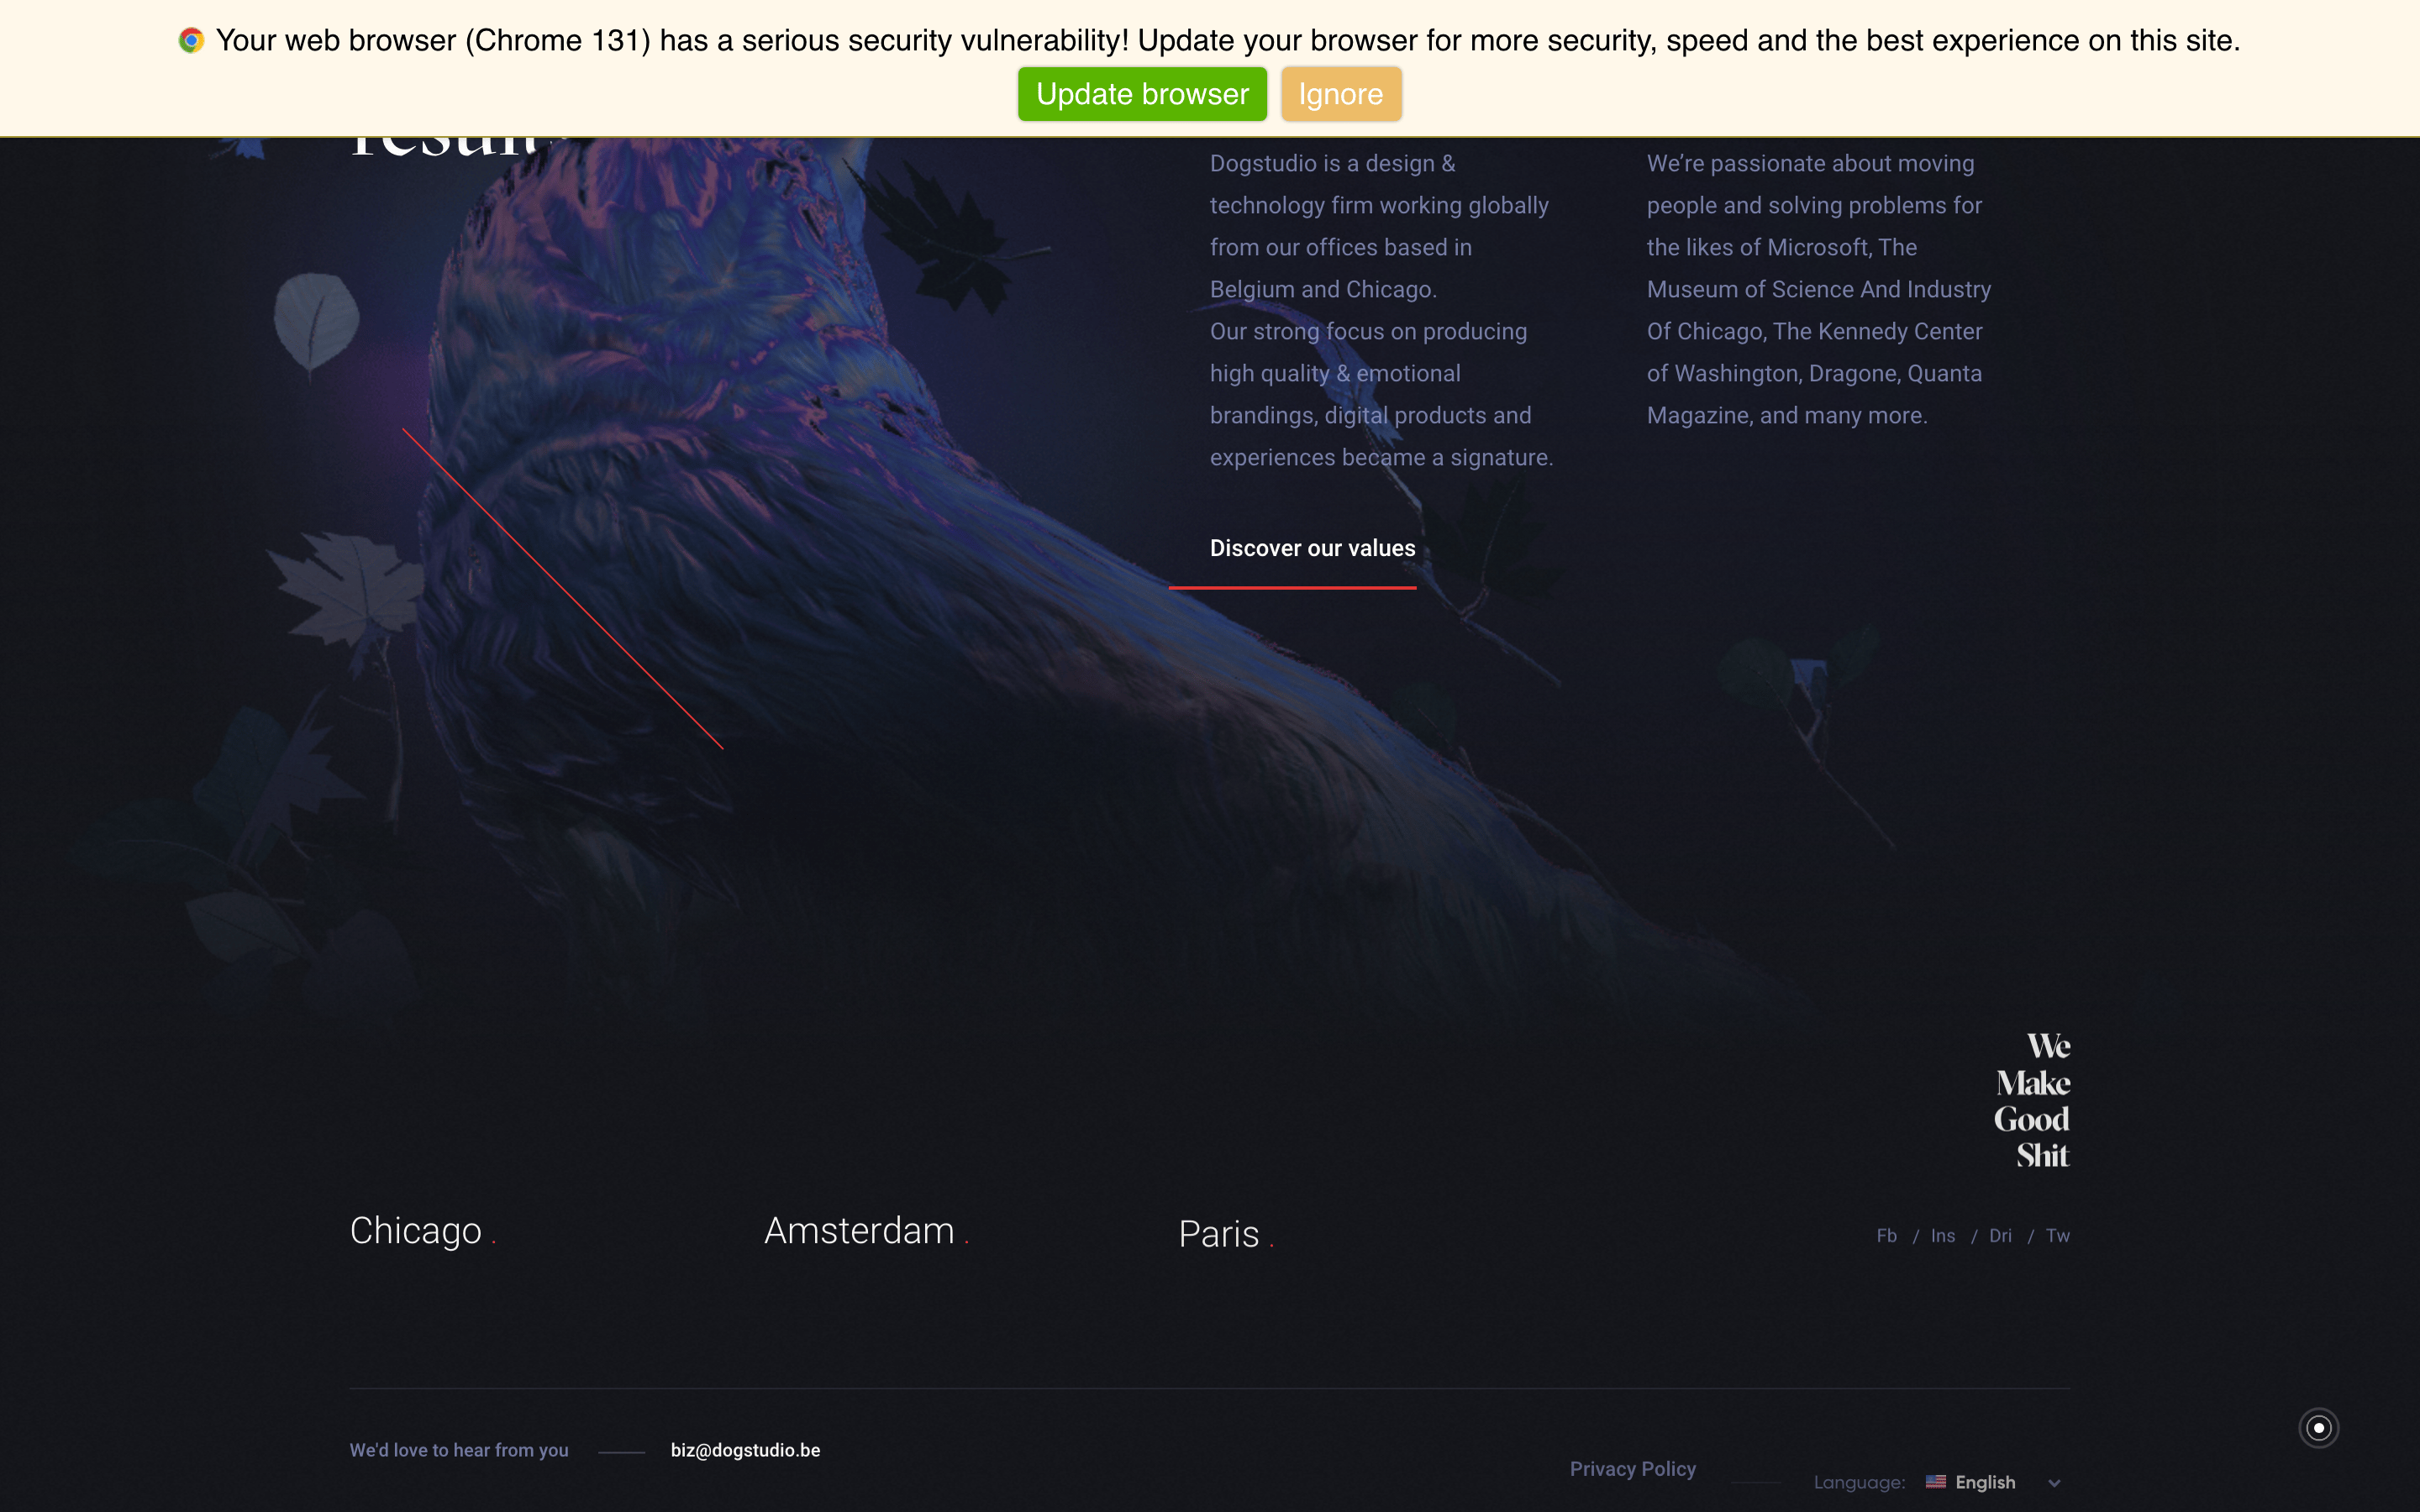The height and width of the screenshot is (1512, 2420).
Task: Open the English language dropdown
Action: click(1993, 1482)
